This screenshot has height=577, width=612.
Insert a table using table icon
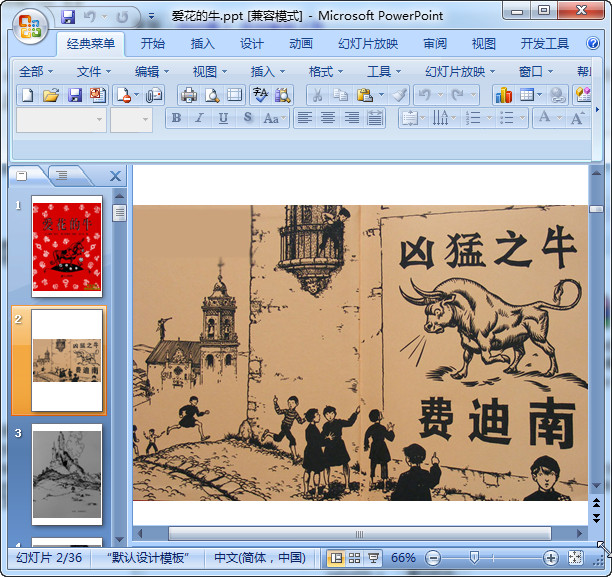coord(527,95)
